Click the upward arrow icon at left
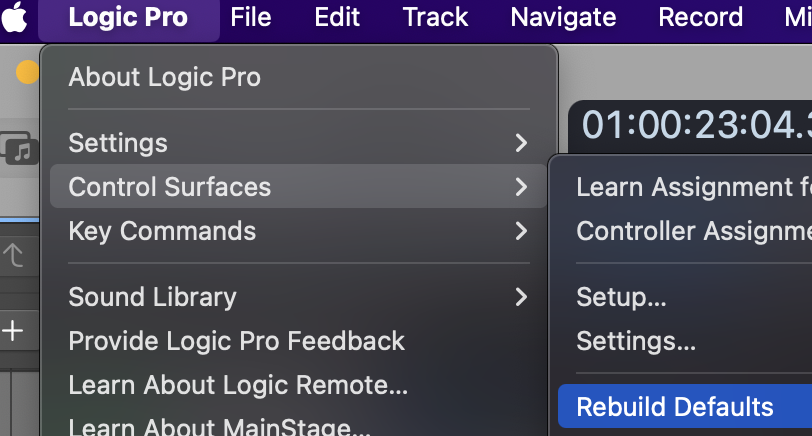This screenshot has height=436, width=812. [13, 255]
